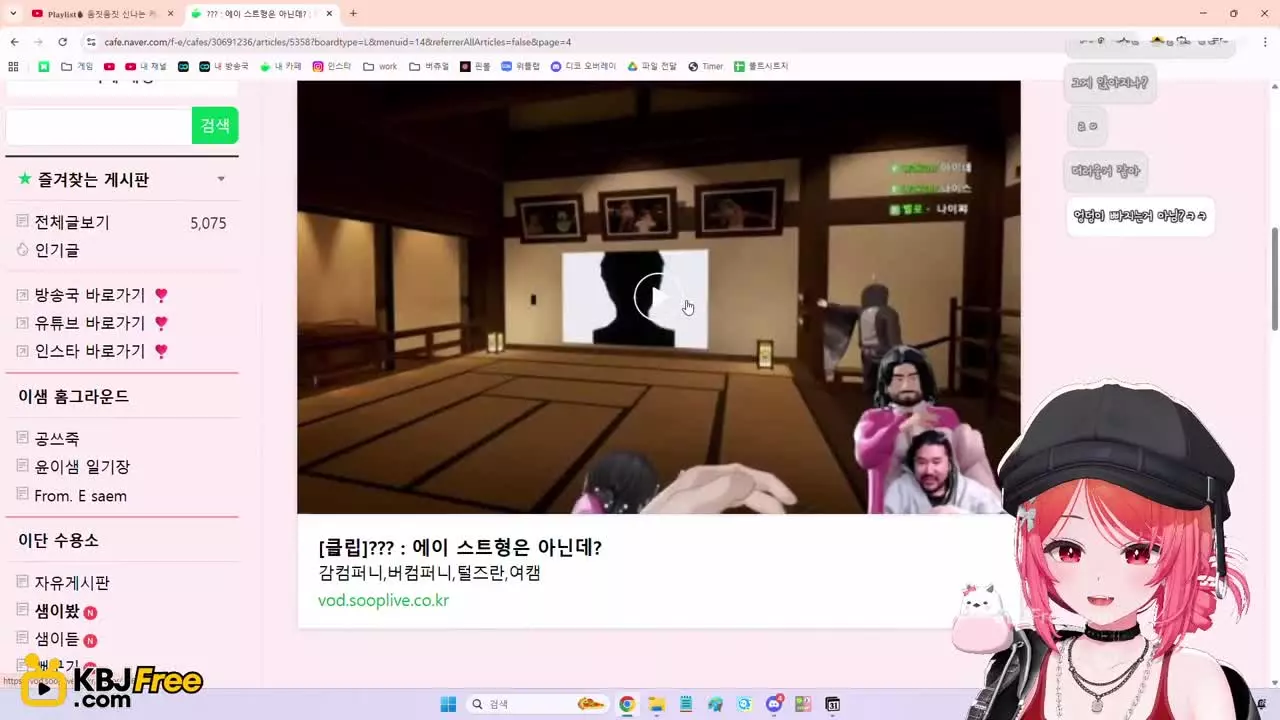Click the 이샘 홈그라운드 section heading
Viewport: 1280px width, 720px height.
click(74, 396)
